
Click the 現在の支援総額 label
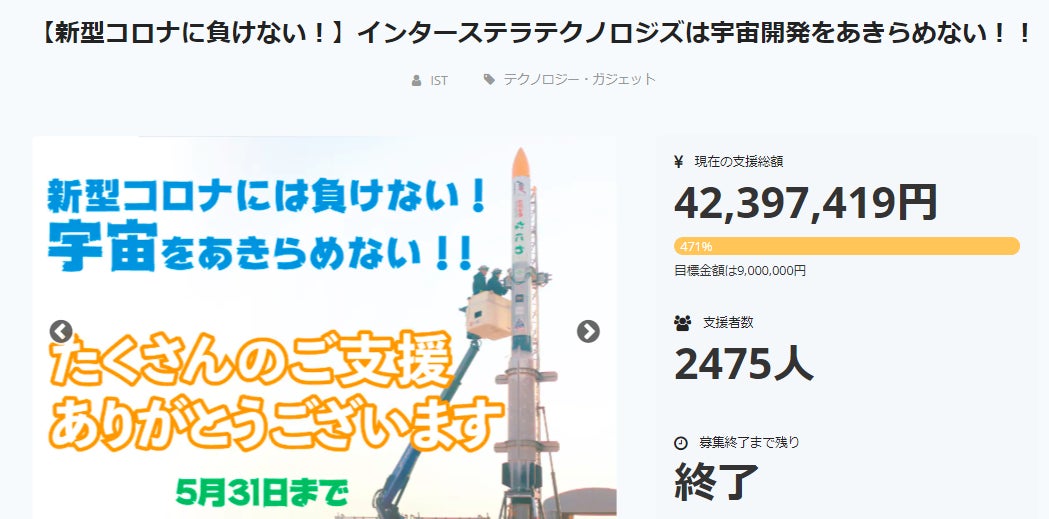(x=739, y=161)
